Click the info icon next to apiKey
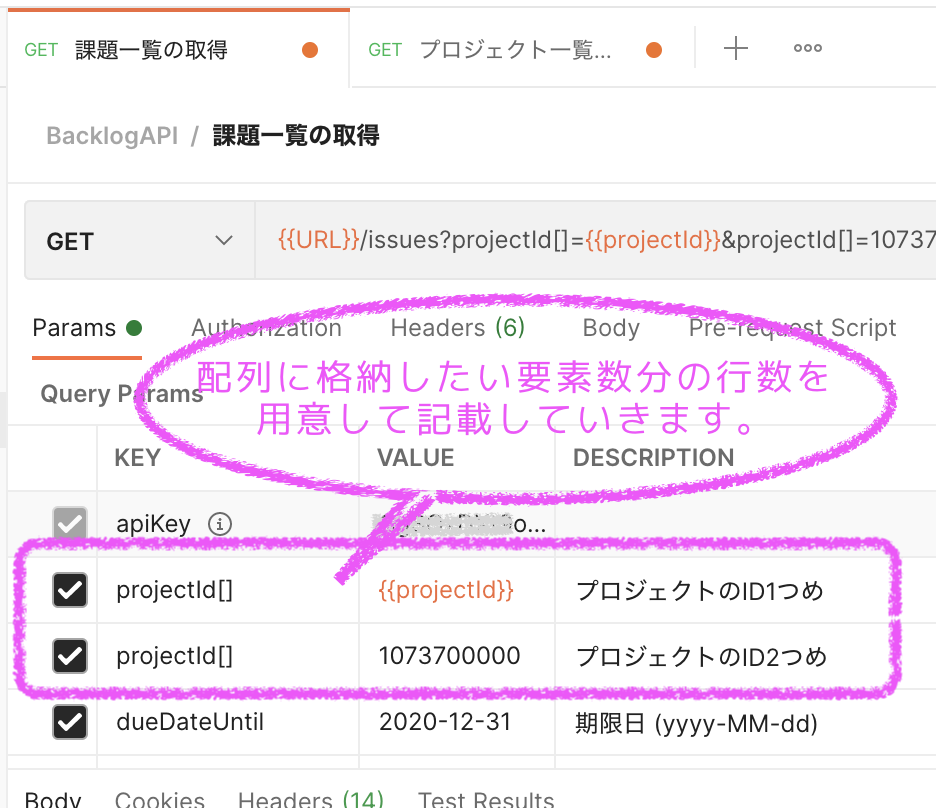 pyautogui.click(x=219, y=523)
